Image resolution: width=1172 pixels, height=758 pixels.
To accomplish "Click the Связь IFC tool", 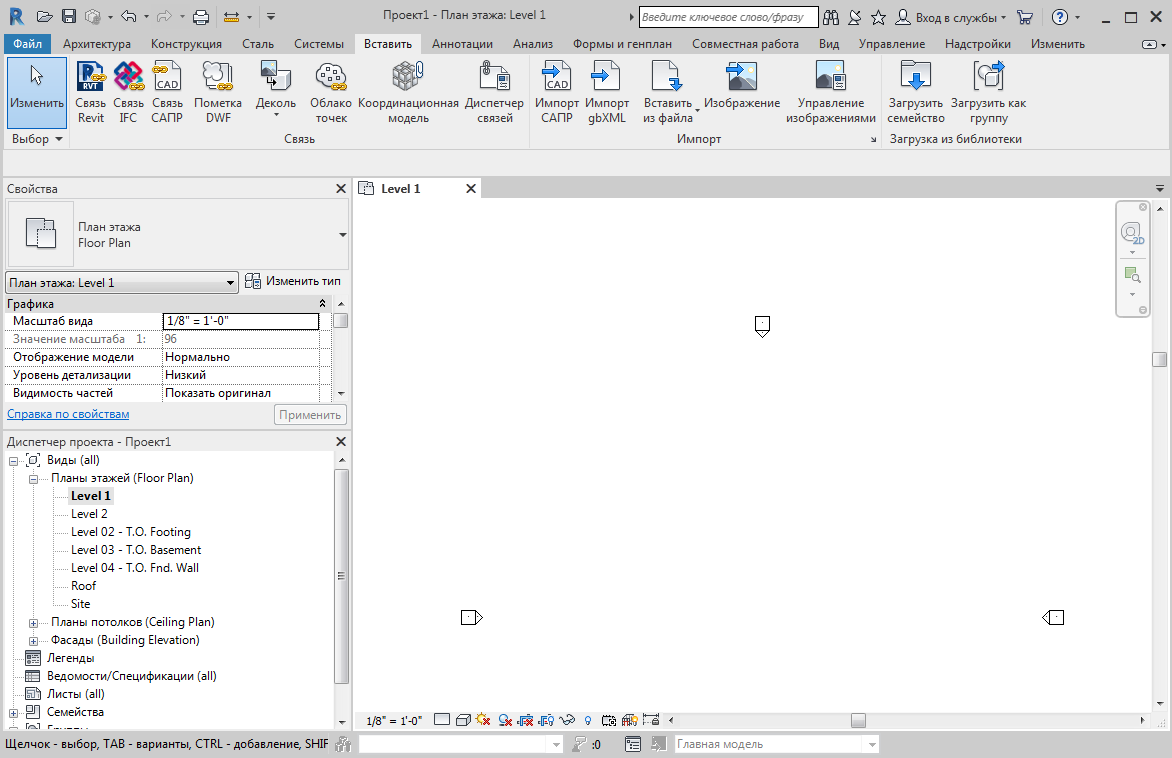I will coord(128,93).
